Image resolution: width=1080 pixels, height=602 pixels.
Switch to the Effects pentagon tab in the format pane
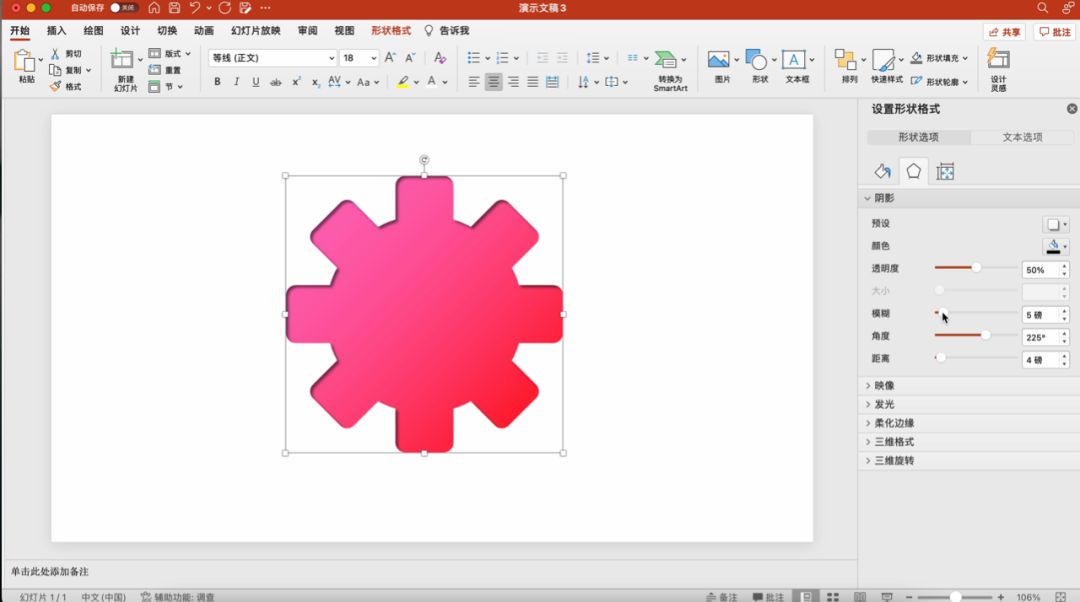tap(913, 172)
